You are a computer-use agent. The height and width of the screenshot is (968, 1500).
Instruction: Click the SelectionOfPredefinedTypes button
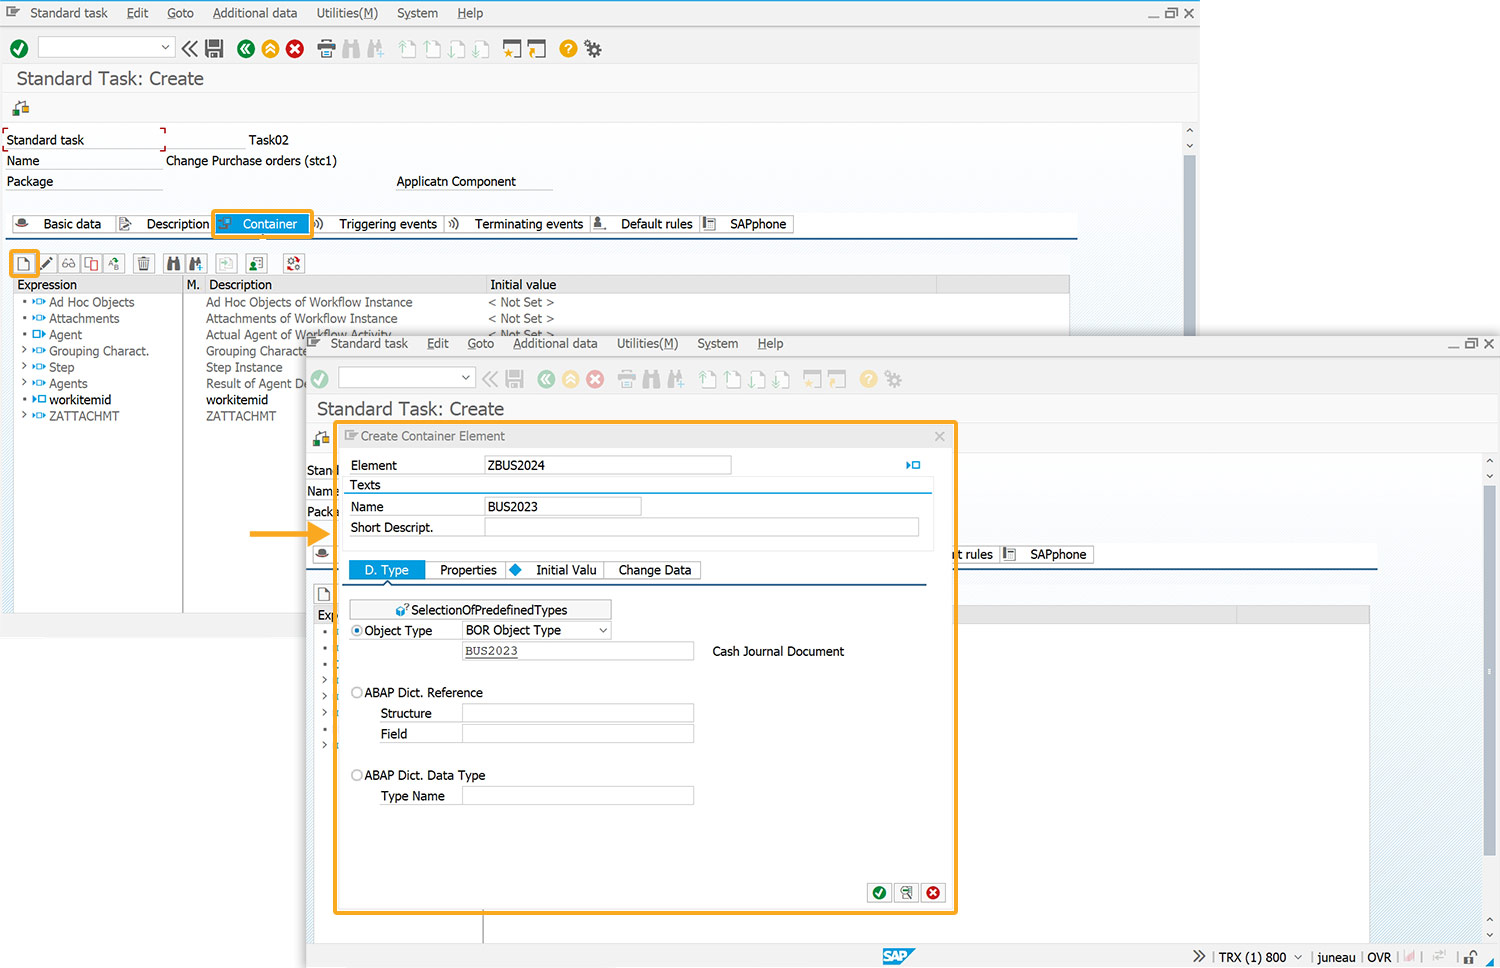pyautogui.click(x=480, y=610)
